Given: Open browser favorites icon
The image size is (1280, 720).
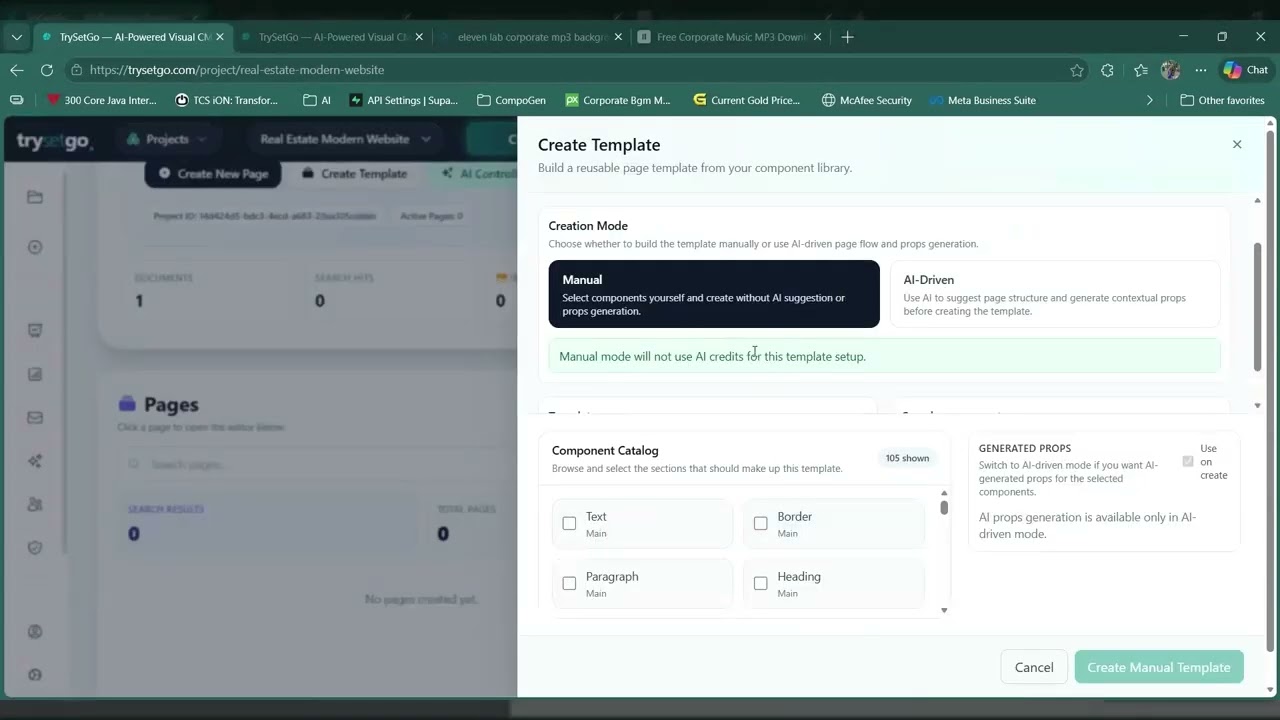Looking at the screenshot, I should click(x=1141, y=70).
